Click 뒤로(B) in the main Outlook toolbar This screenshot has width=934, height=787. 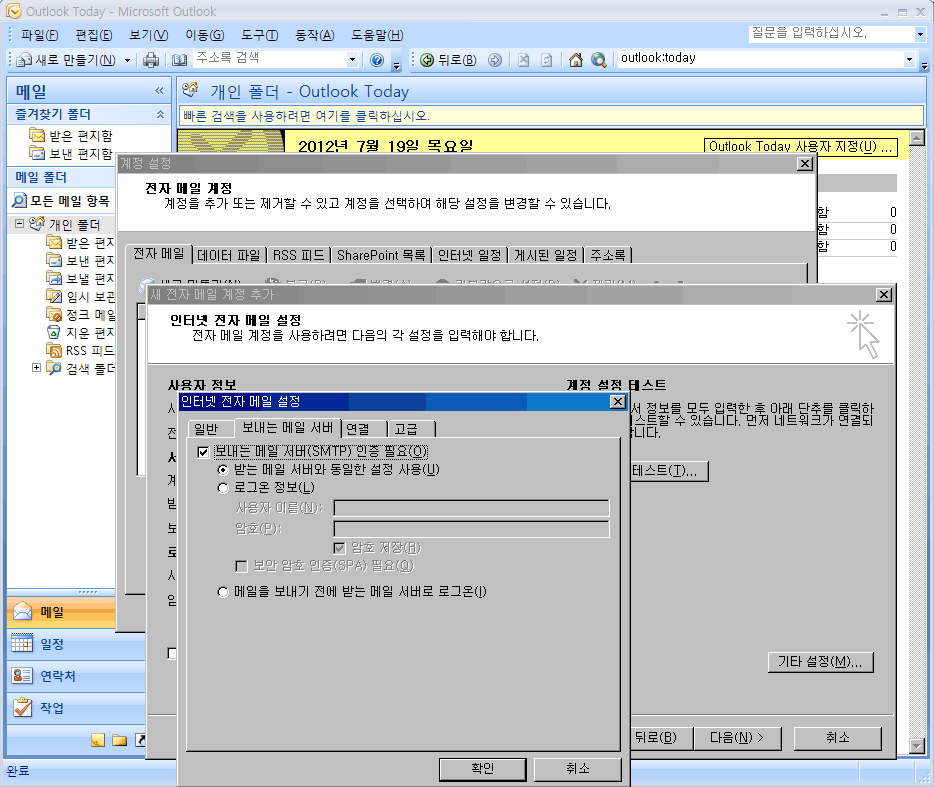(x=449, y=60)
